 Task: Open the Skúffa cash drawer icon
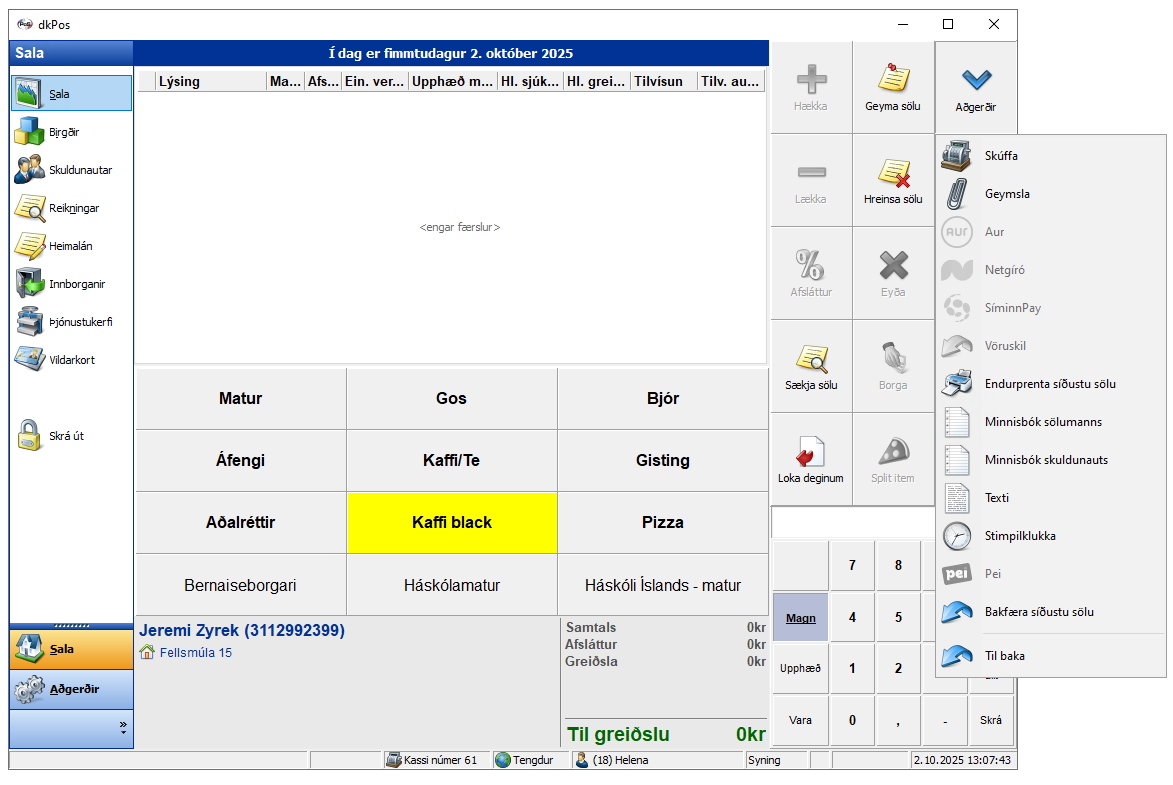(957, 156)
